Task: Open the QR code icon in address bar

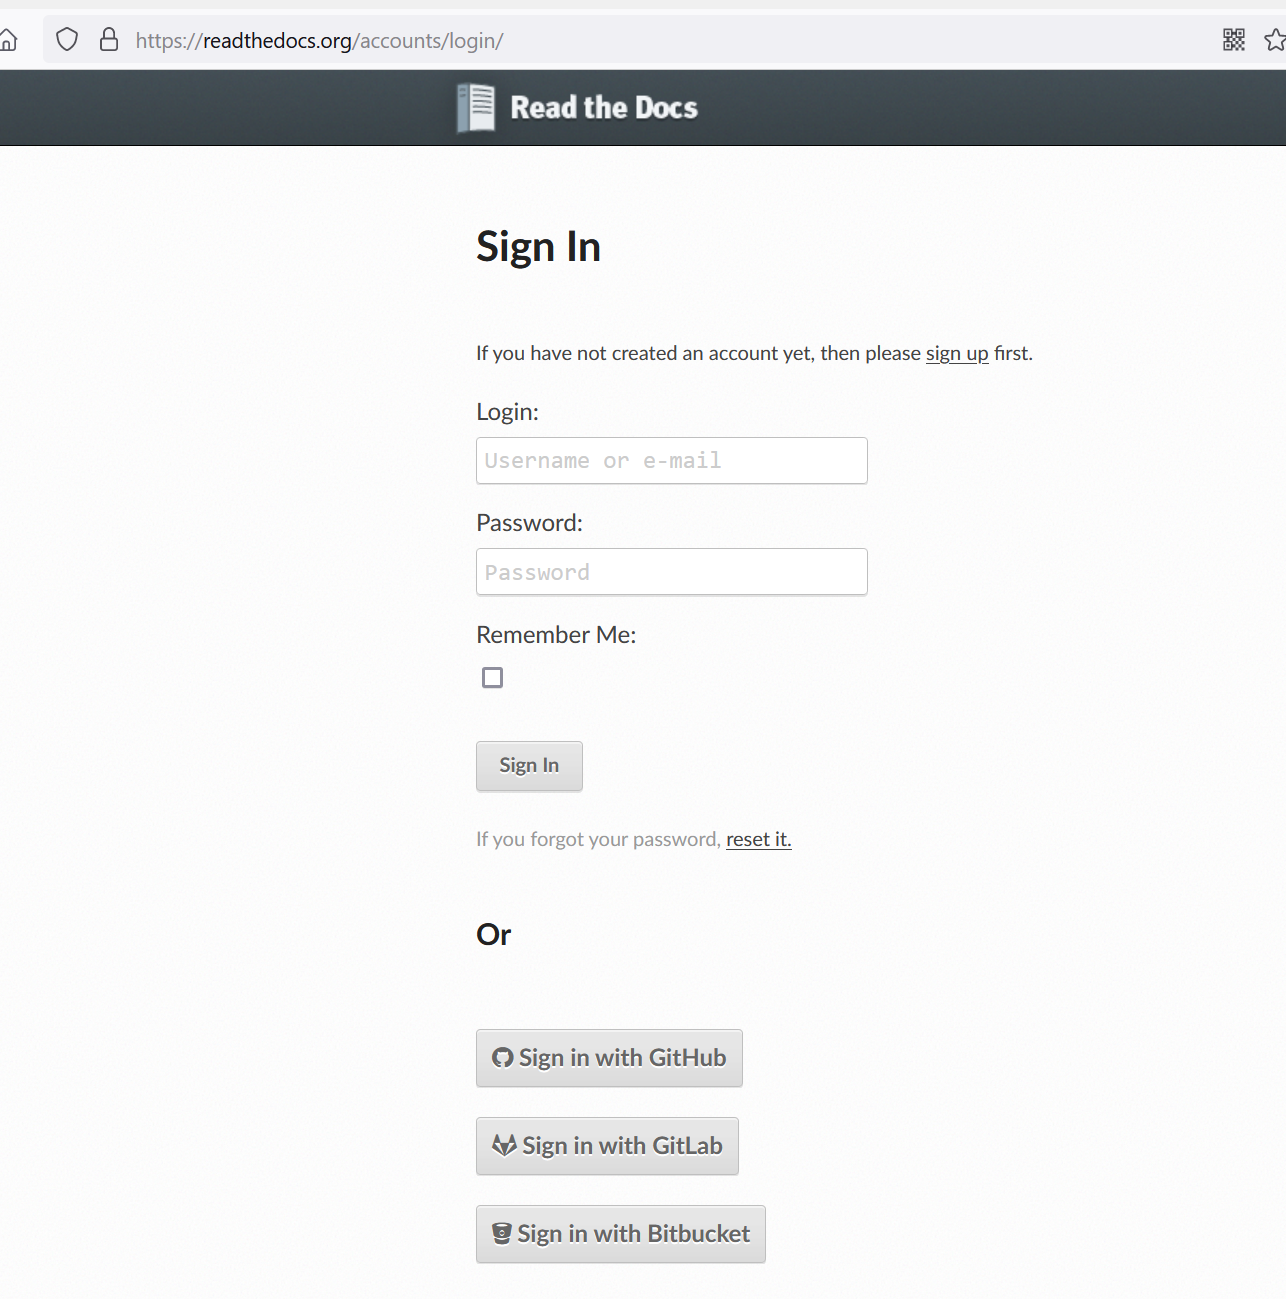Action: [1234, 40]
